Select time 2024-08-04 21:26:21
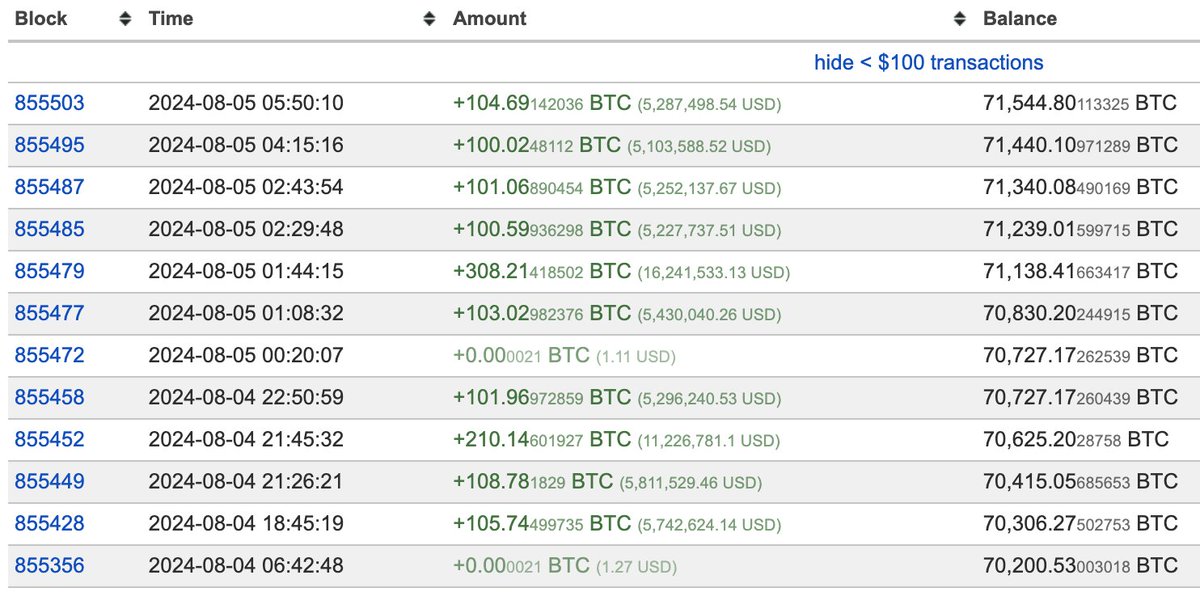Viewport: 1200px width, 592px height. [246, 481]
